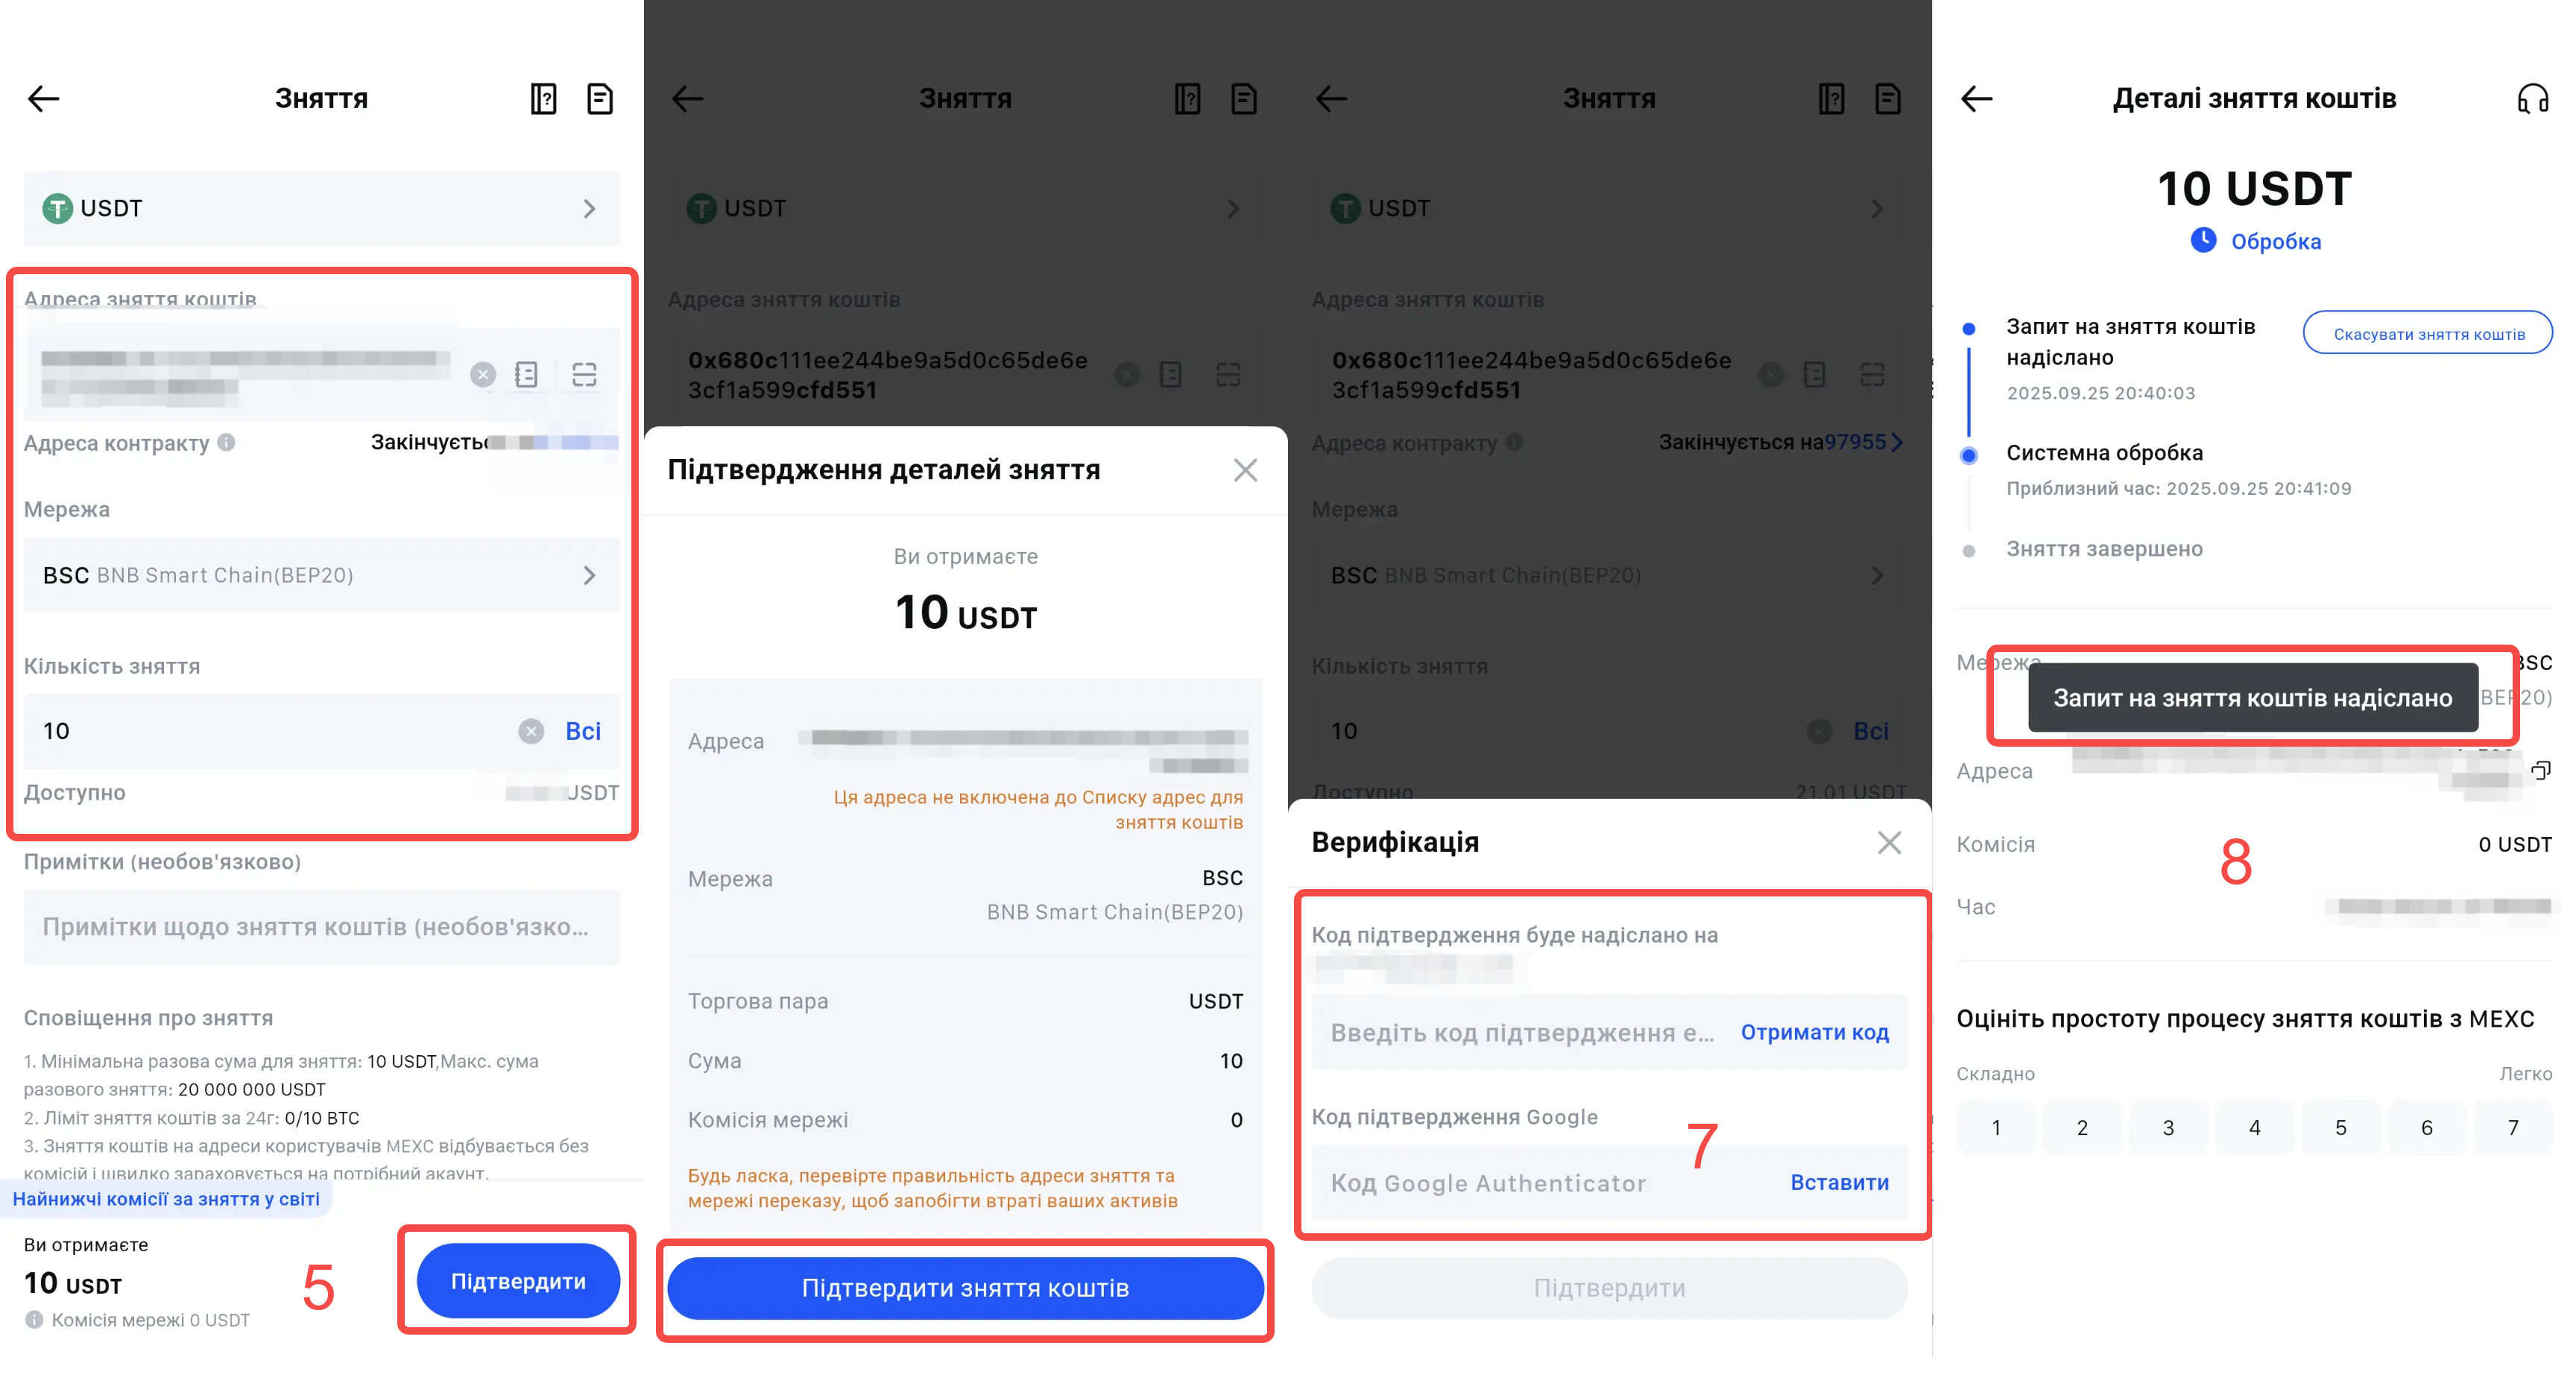Open customer support headset icon
Image resolution: width=2576 pixels, height=1395 pixels.
click(2532, 98)
